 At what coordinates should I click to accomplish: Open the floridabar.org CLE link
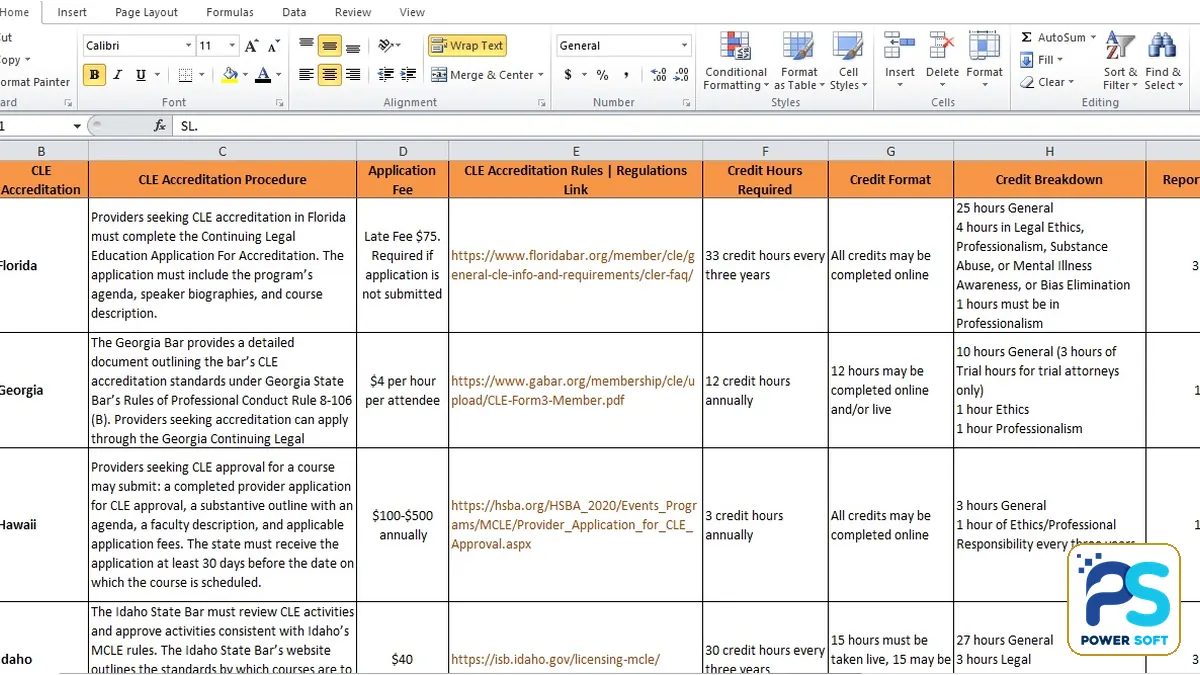(x=572, y=265)
